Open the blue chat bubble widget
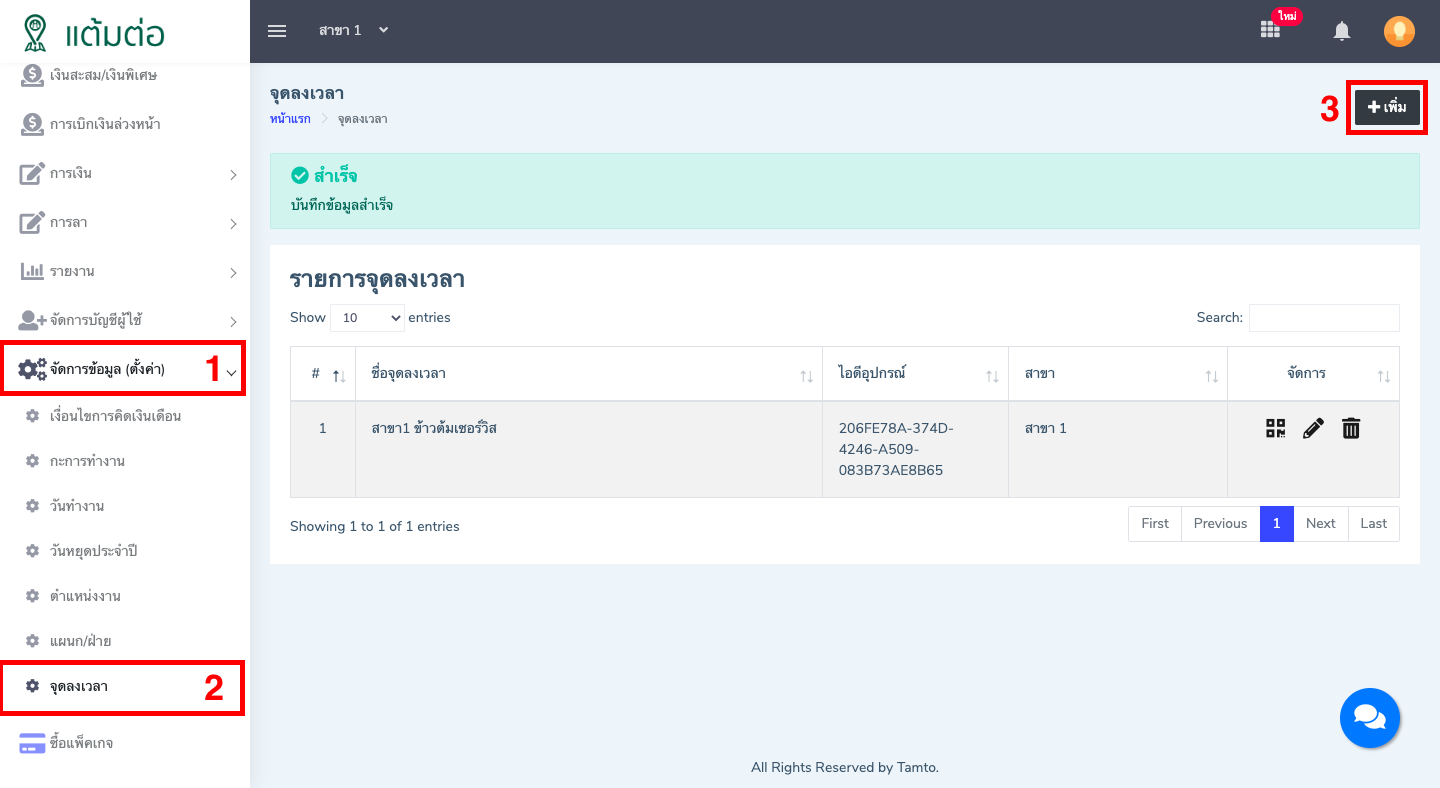This screenshot has width=1440, height=788. 1369,718
